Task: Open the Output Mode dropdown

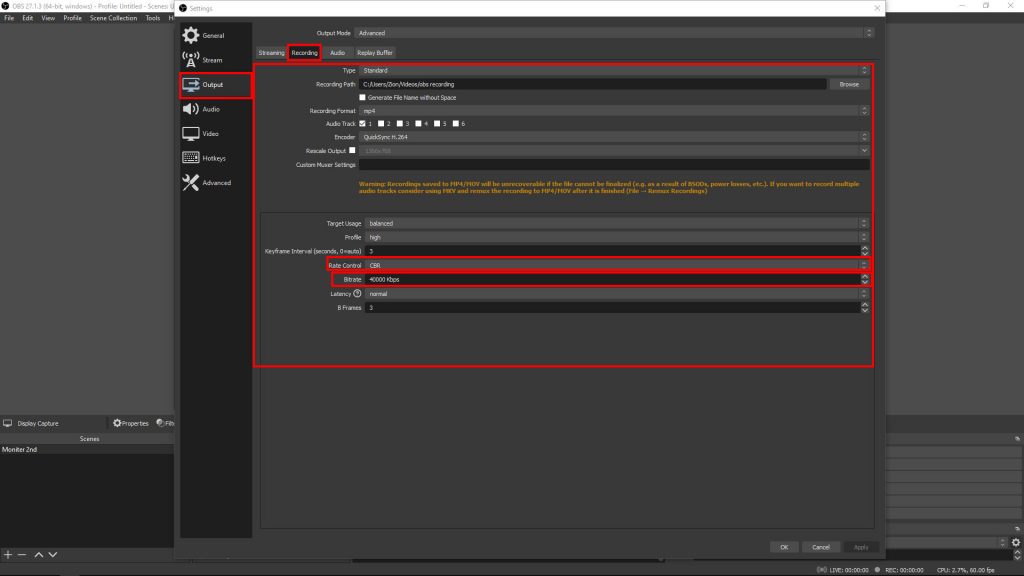Action: [614, 33]
